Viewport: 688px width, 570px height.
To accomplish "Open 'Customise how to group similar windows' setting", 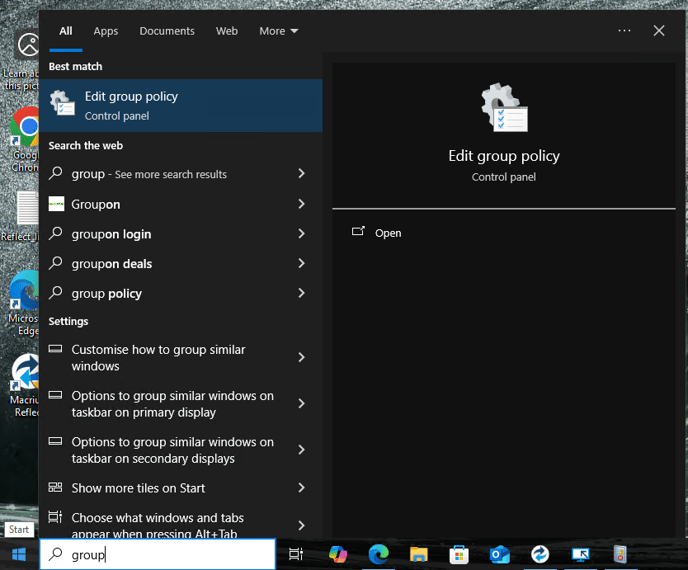I will (x=181, y=358).
